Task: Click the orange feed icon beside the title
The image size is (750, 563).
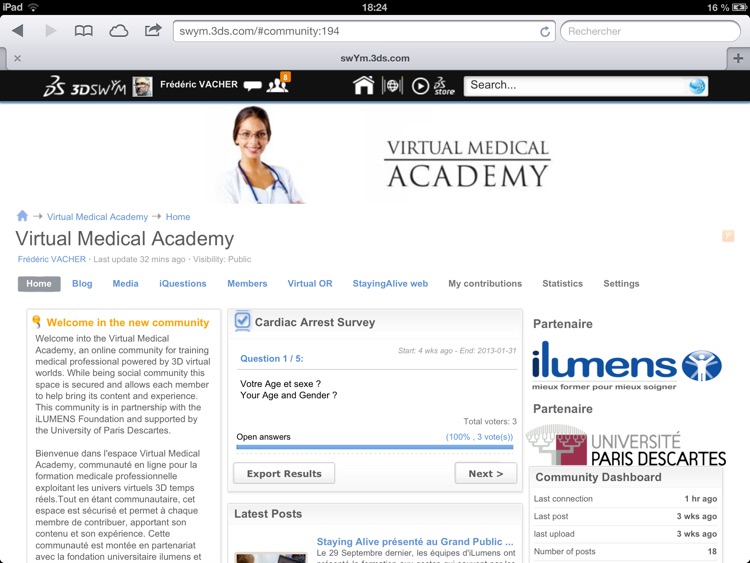Action: coord(728,235)
